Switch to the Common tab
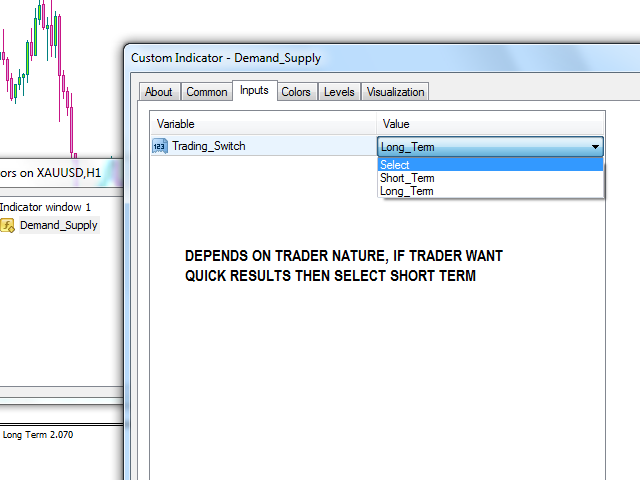The image size is (640, 480). pos(207,92)
